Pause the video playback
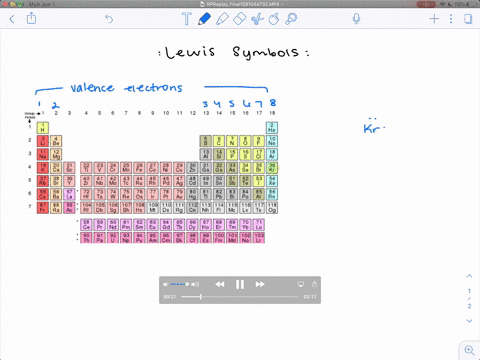480x360 pixels. 240,284
